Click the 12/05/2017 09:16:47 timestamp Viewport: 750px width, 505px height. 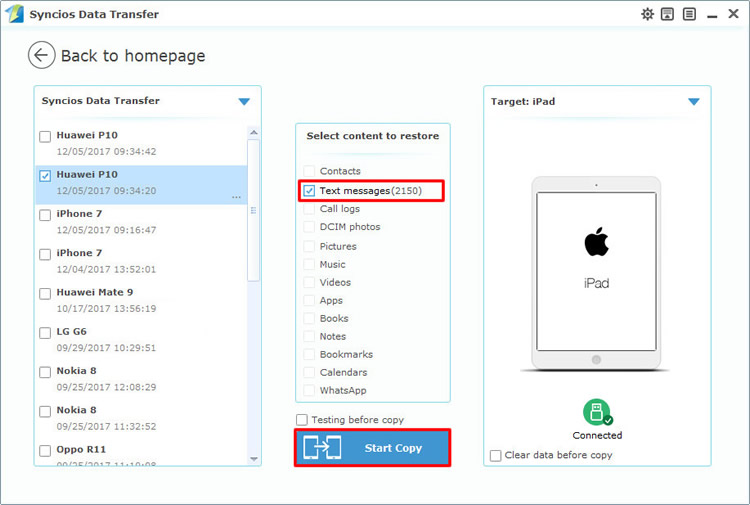tap(106, 230)
